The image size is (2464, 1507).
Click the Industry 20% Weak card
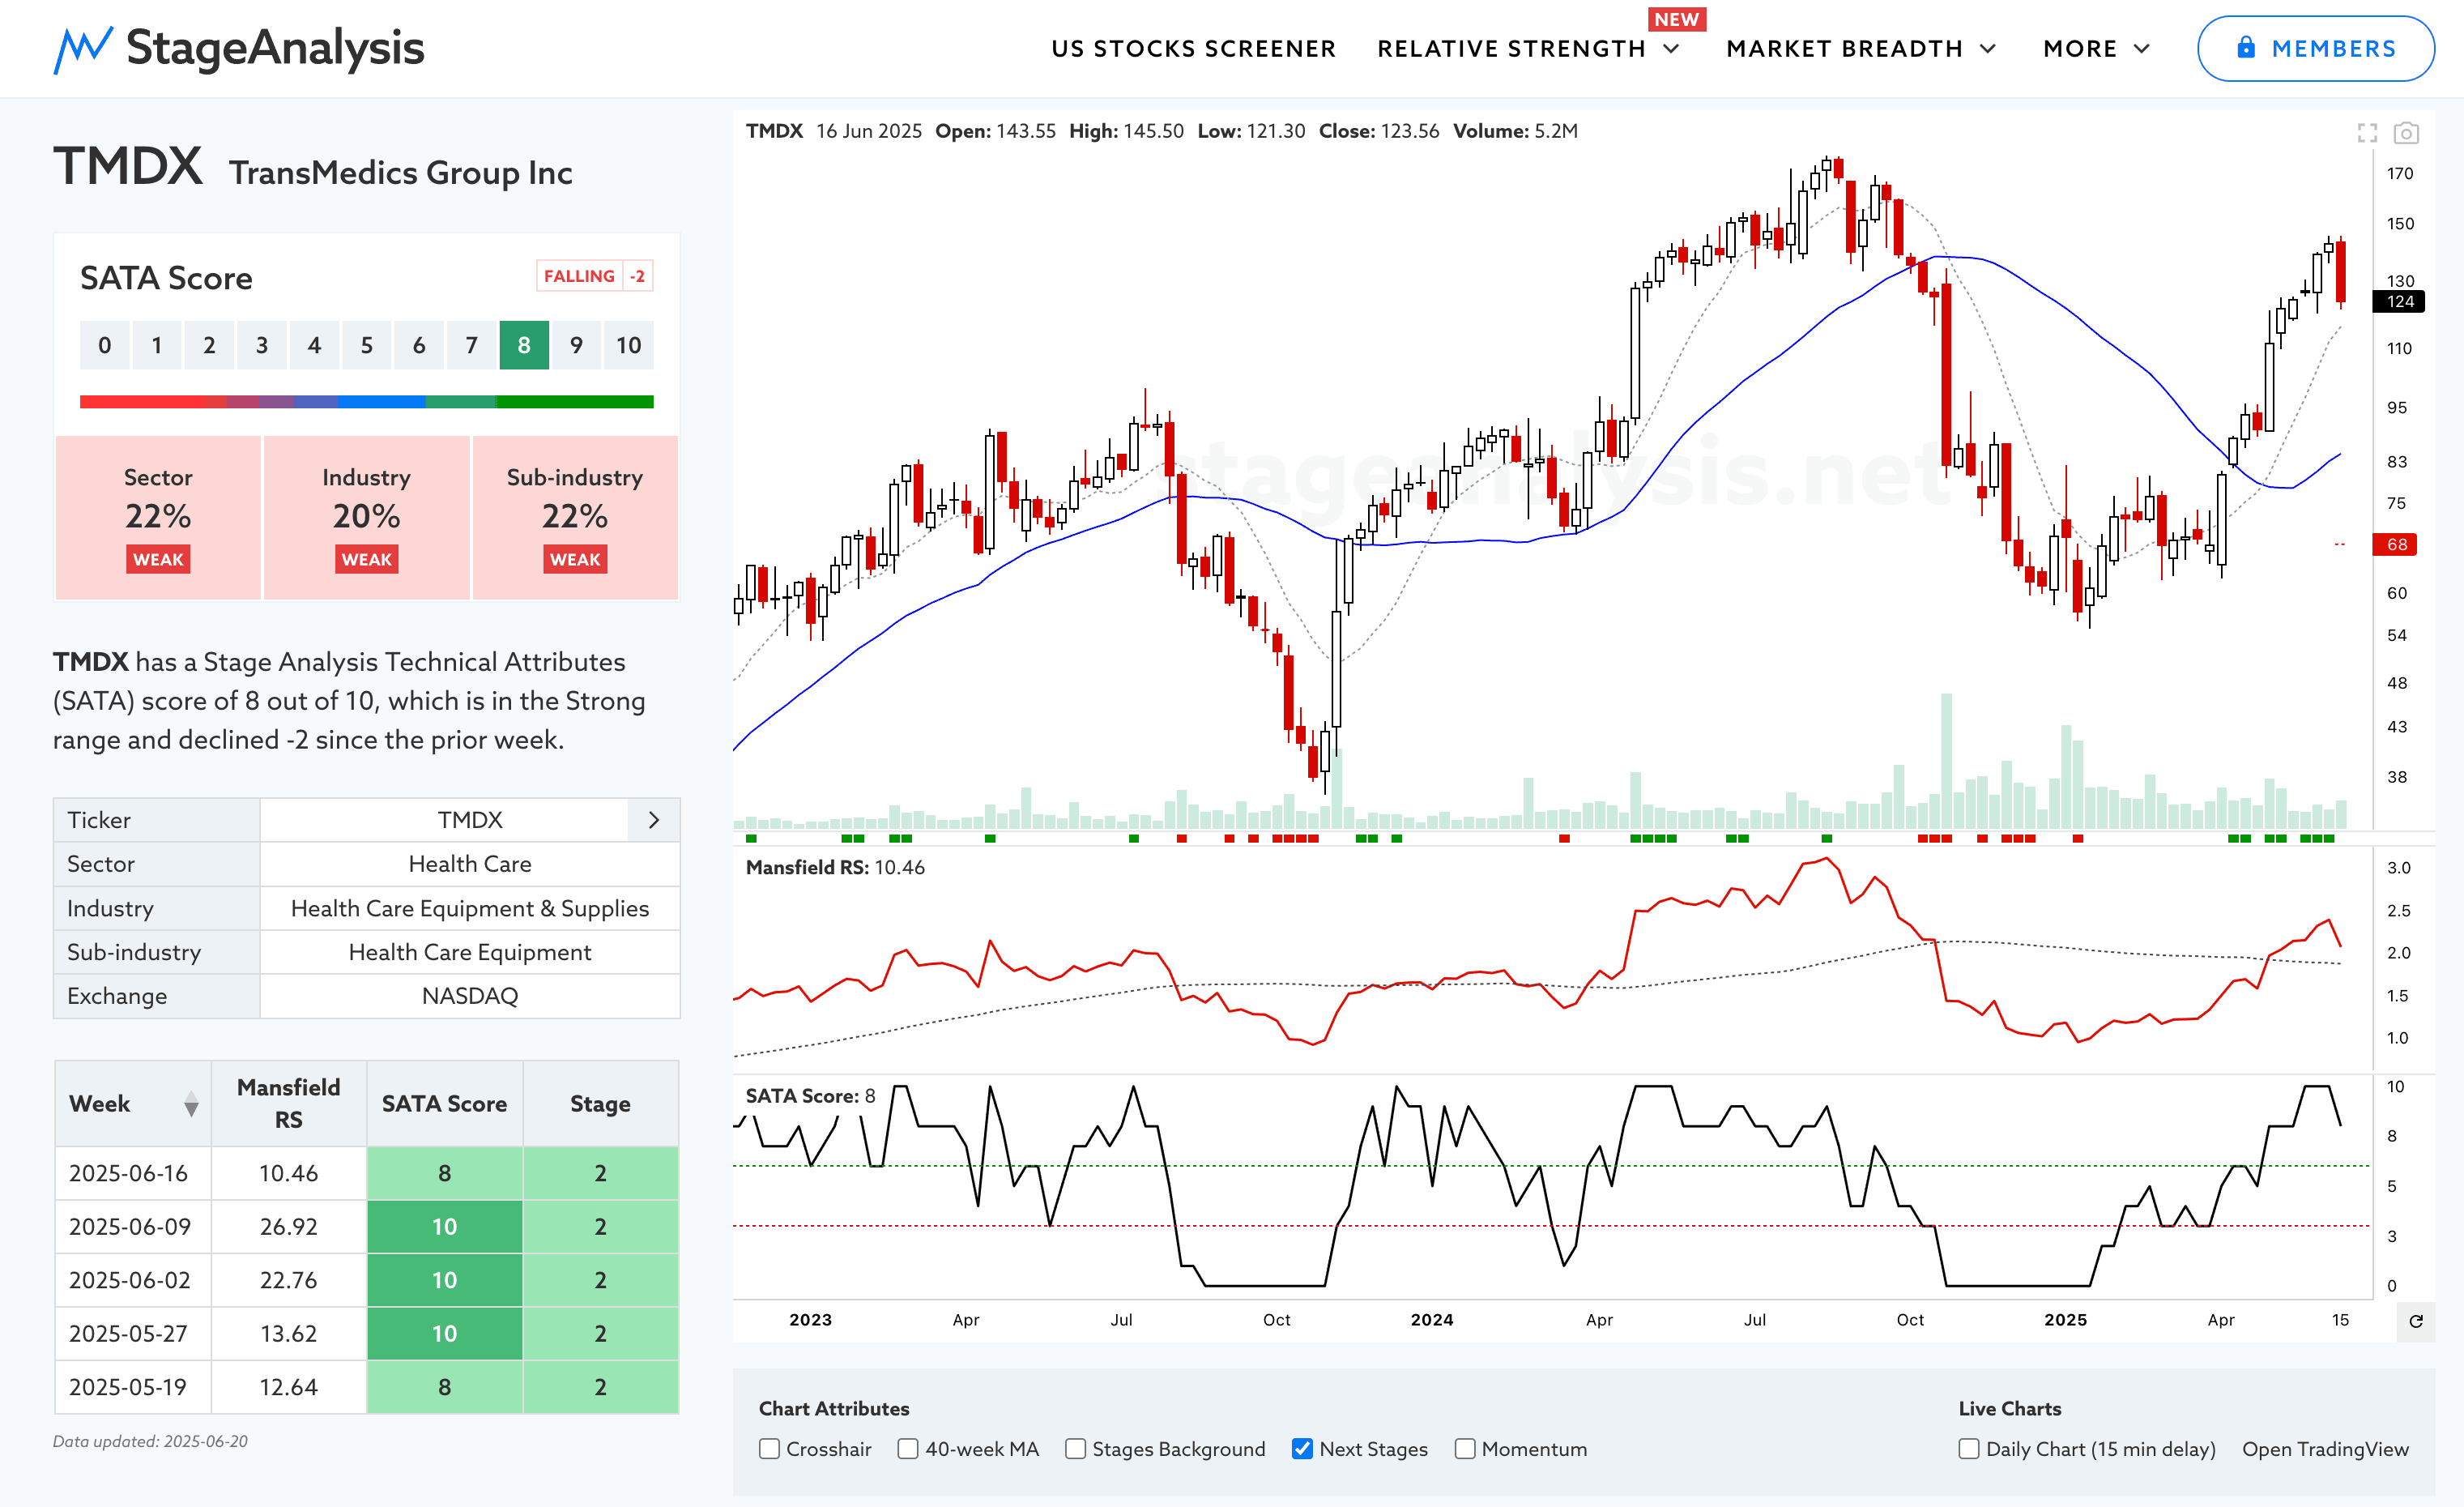[367, 517]
